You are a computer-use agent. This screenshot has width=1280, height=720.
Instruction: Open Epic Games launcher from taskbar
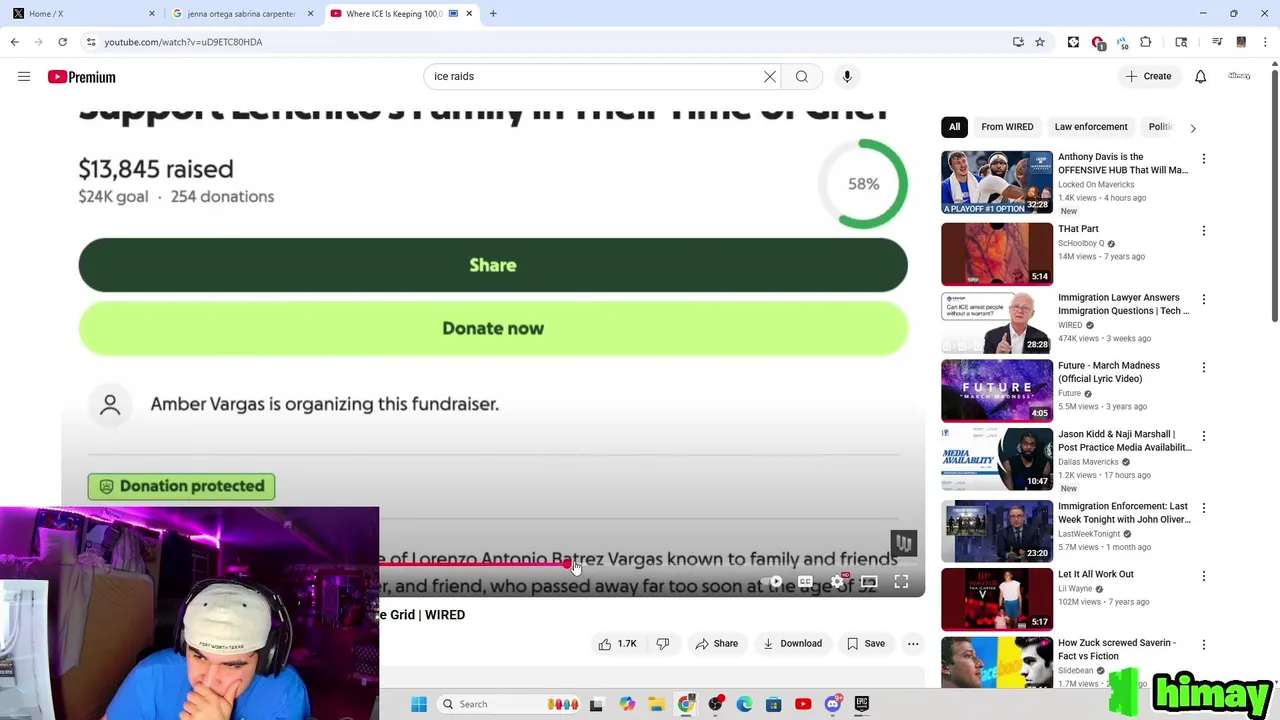(x=862, y=704)
